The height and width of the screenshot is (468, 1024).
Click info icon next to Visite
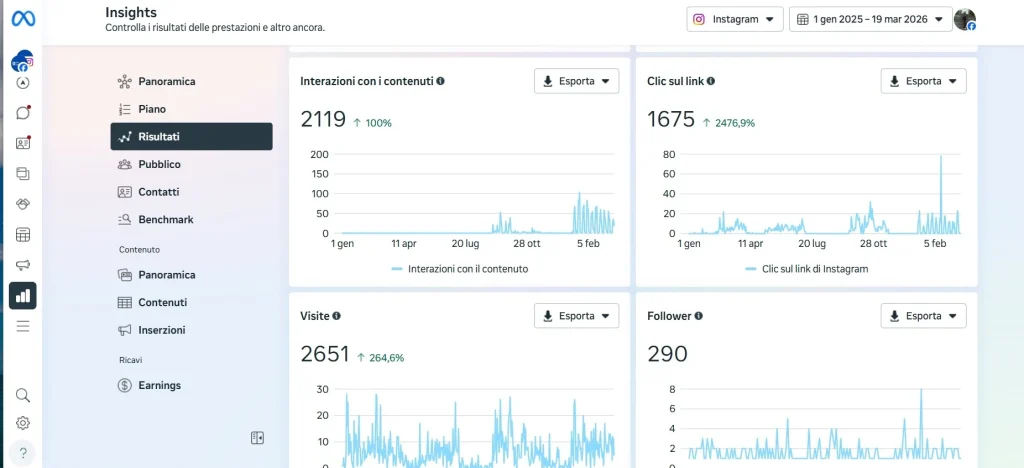click(336, 316)
